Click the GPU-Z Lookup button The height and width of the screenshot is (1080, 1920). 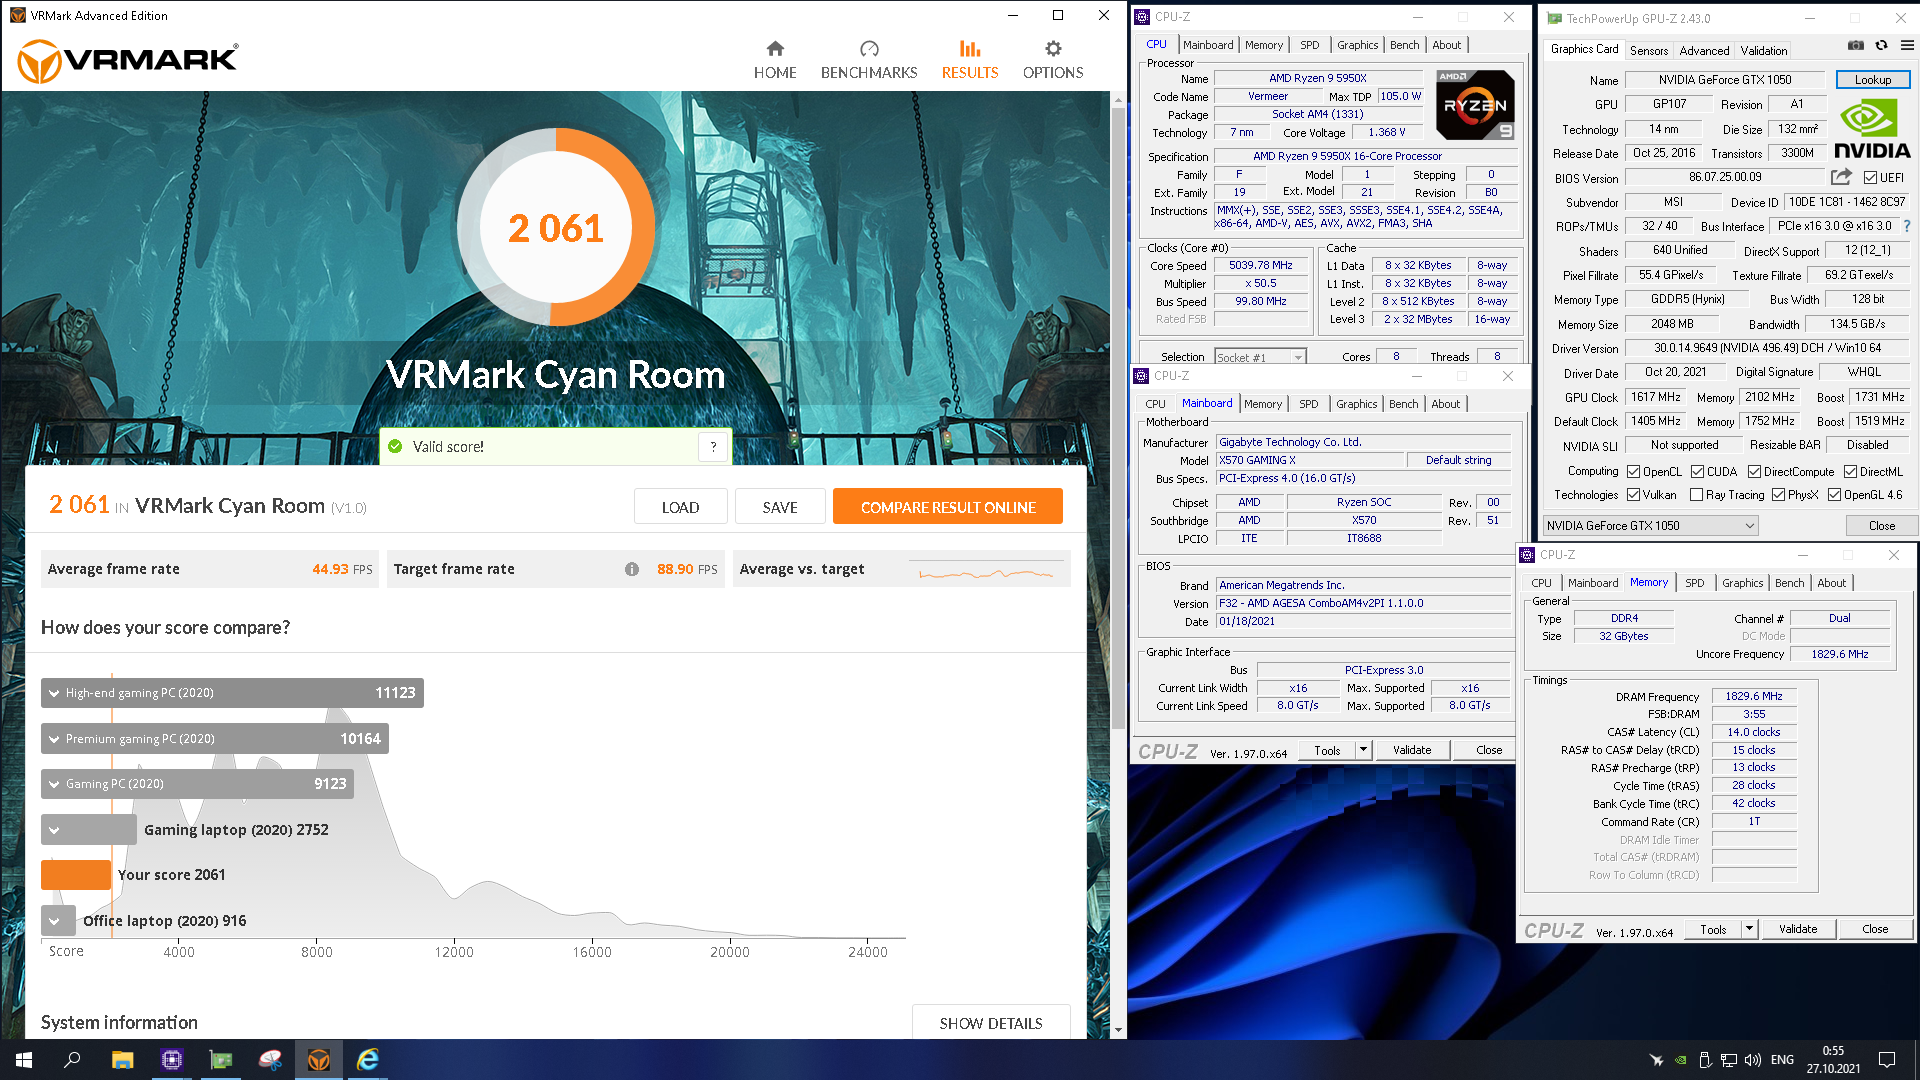click(1873, 80)
